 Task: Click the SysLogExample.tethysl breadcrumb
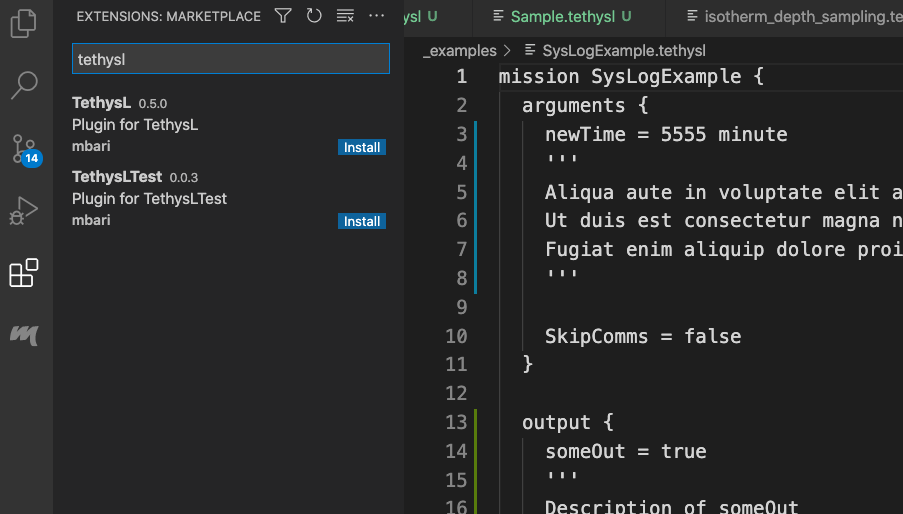pyautogui.click(x=624, y=51)
